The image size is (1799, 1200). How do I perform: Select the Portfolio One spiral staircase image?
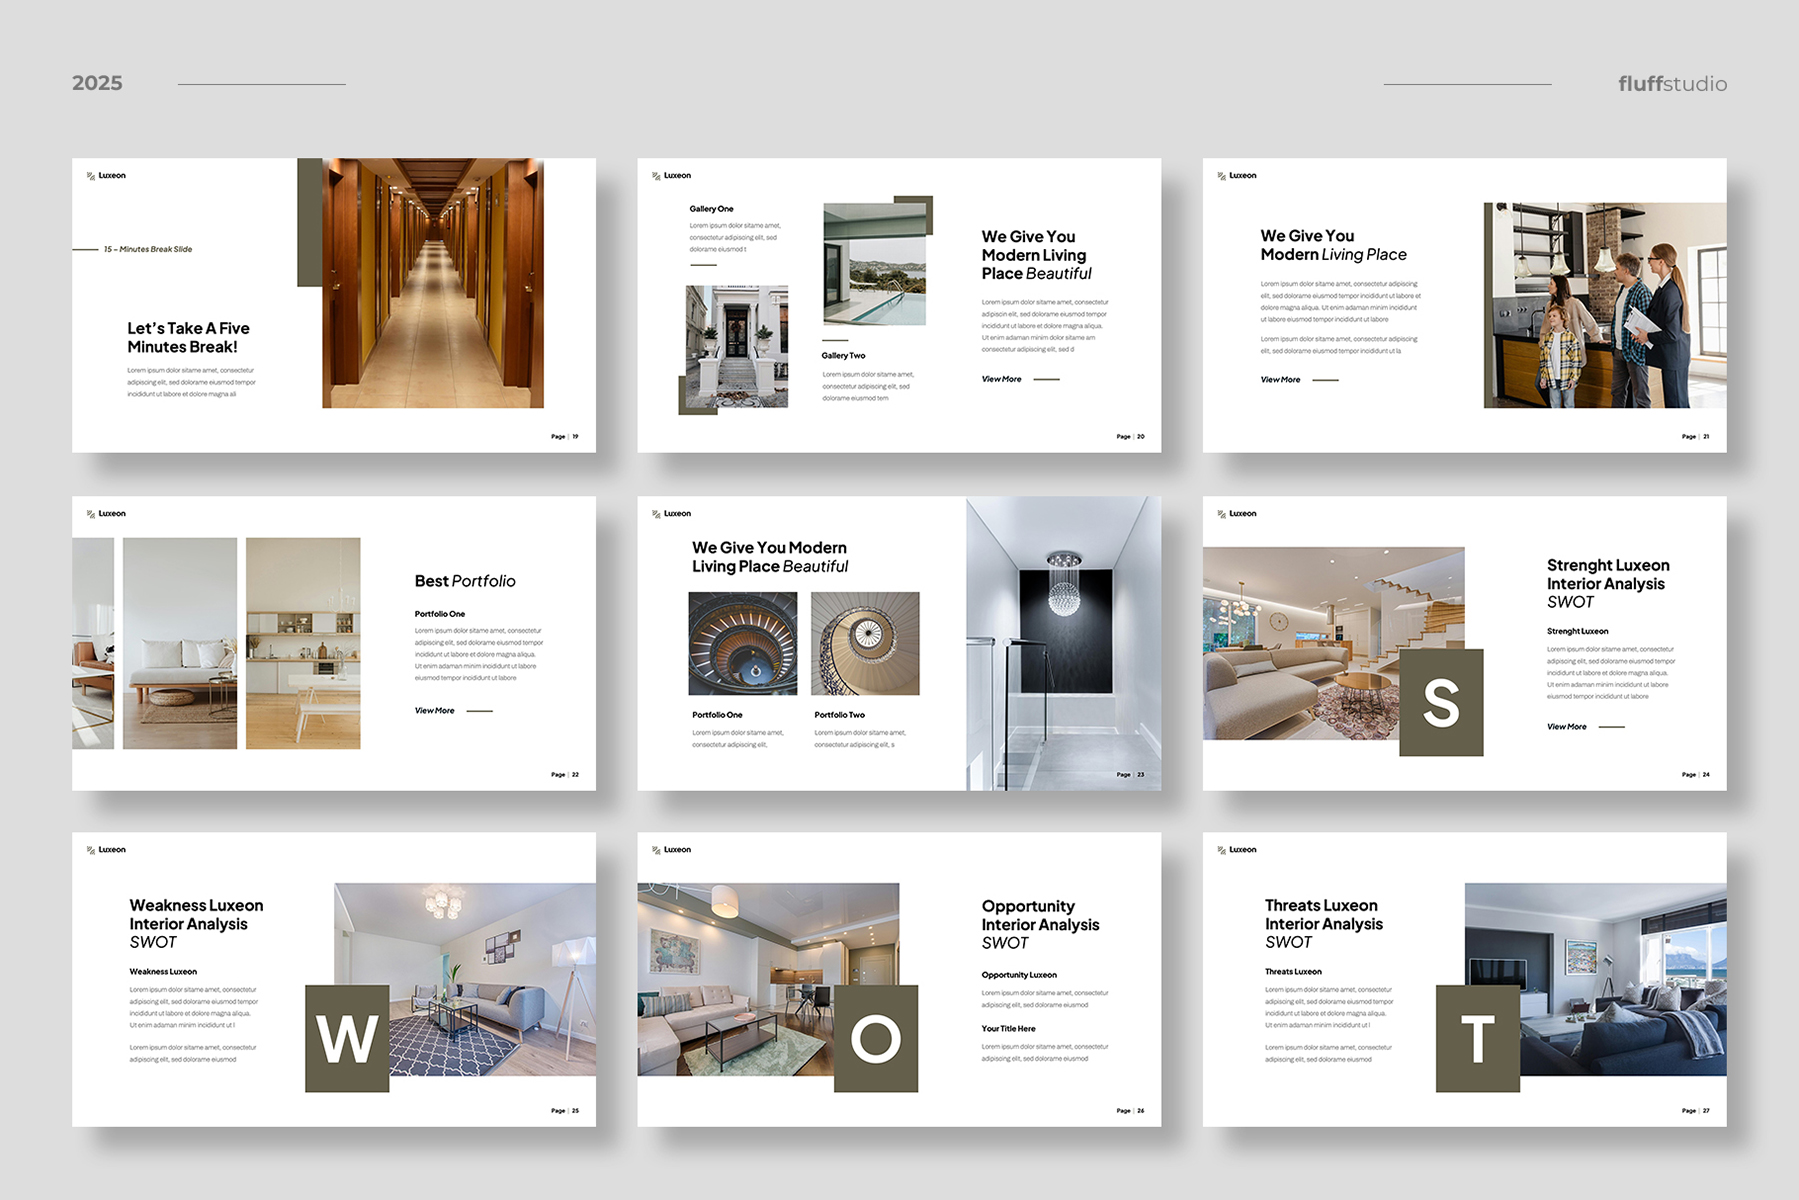[x=743, y=644]
